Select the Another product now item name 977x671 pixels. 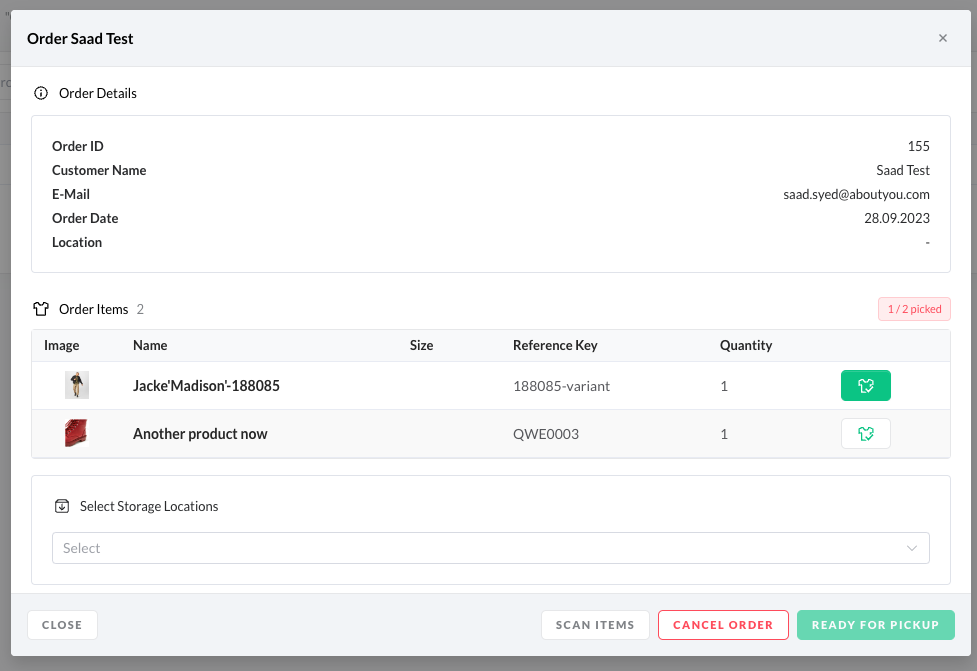[200, 434]
